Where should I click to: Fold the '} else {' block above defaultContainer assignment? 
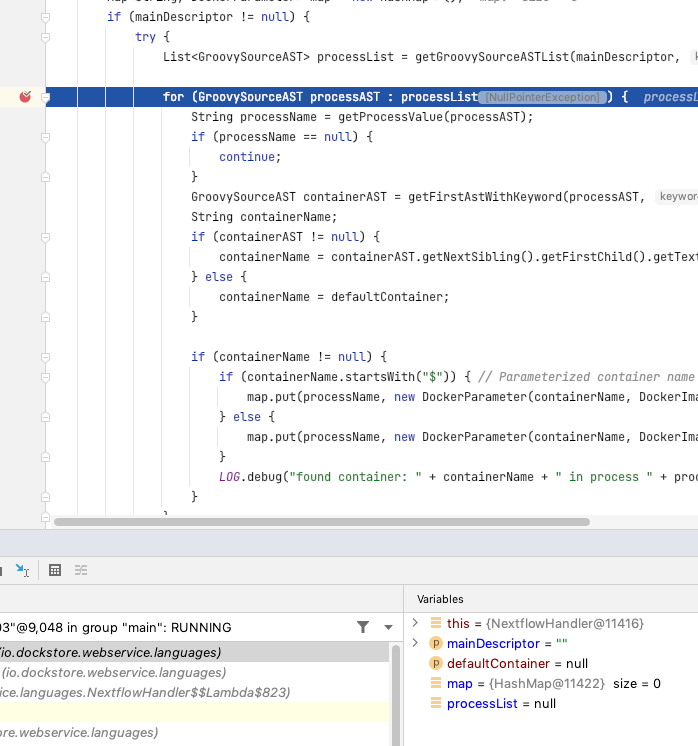[x=46, y=277]
